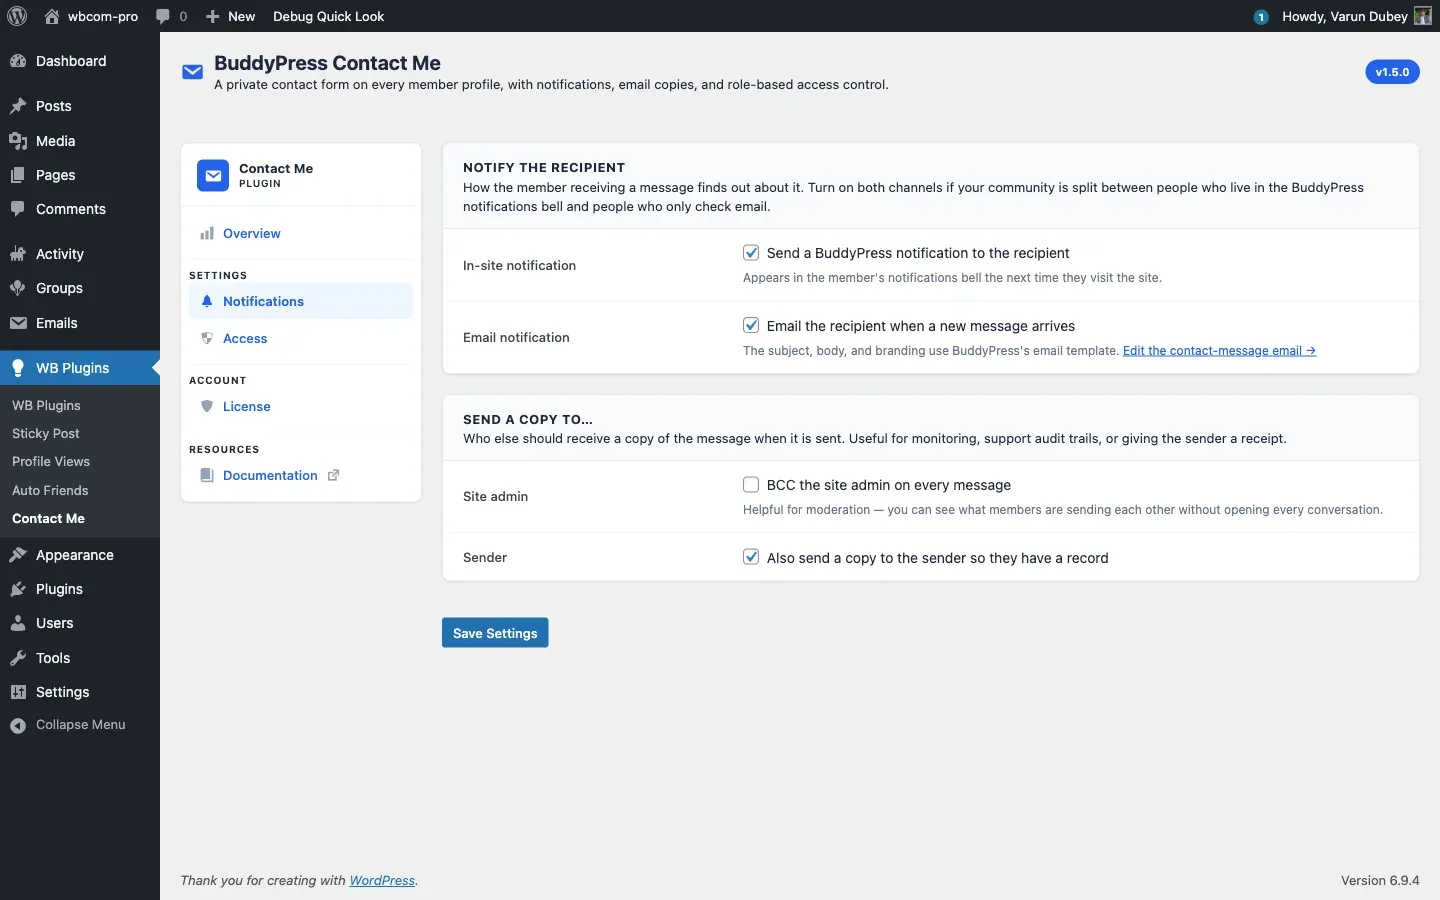Click the Overview bar chart icon
1440x900 pixels.
pyautogui.click(x=207, y=234)
